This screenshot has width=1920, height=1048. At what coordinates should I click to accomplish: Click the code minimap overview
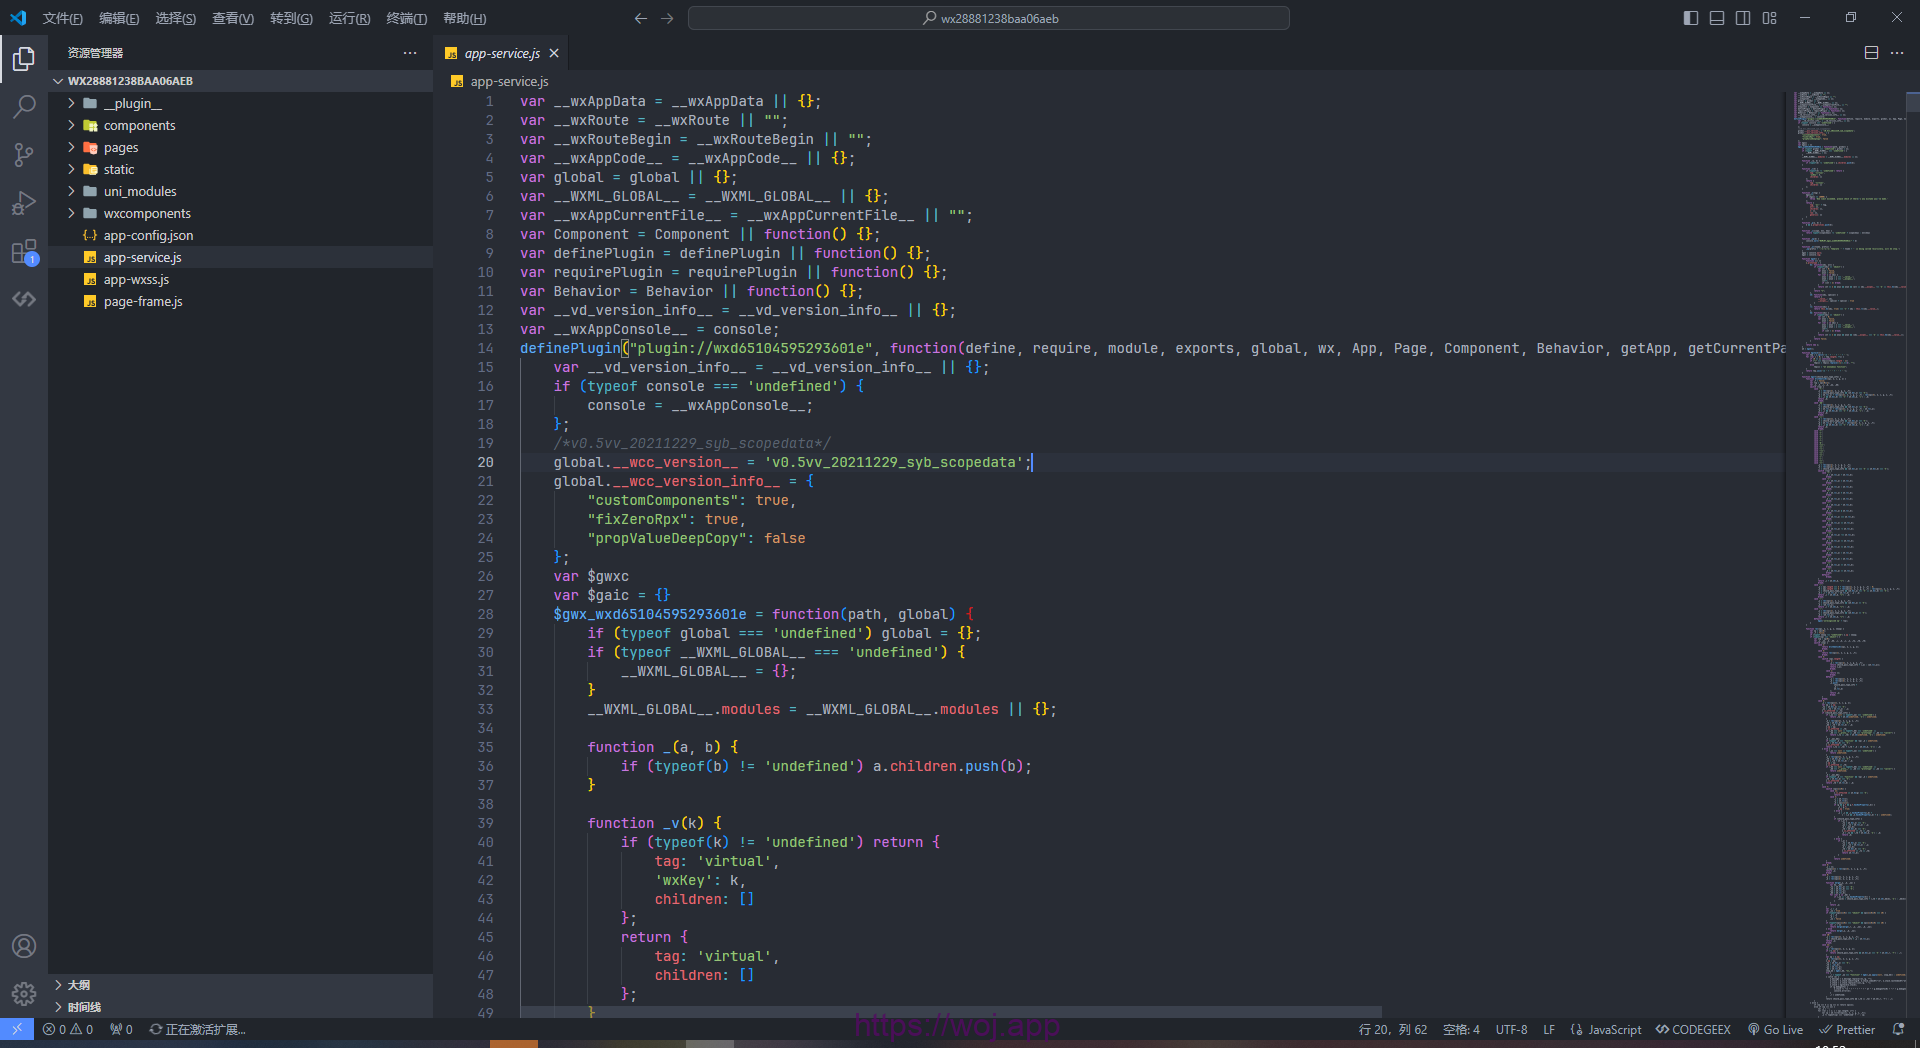[1848, 500]
